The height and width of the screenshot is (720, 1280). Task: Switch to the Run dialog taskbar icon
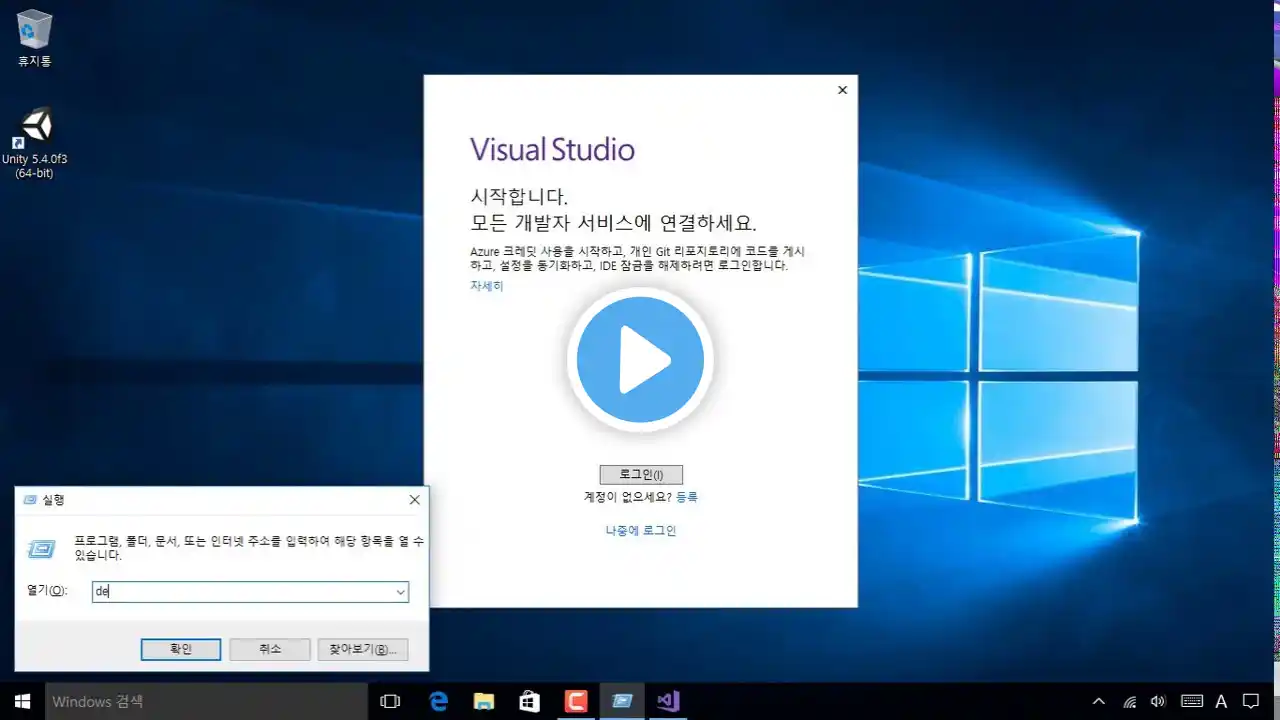click(x=622, y=701)
